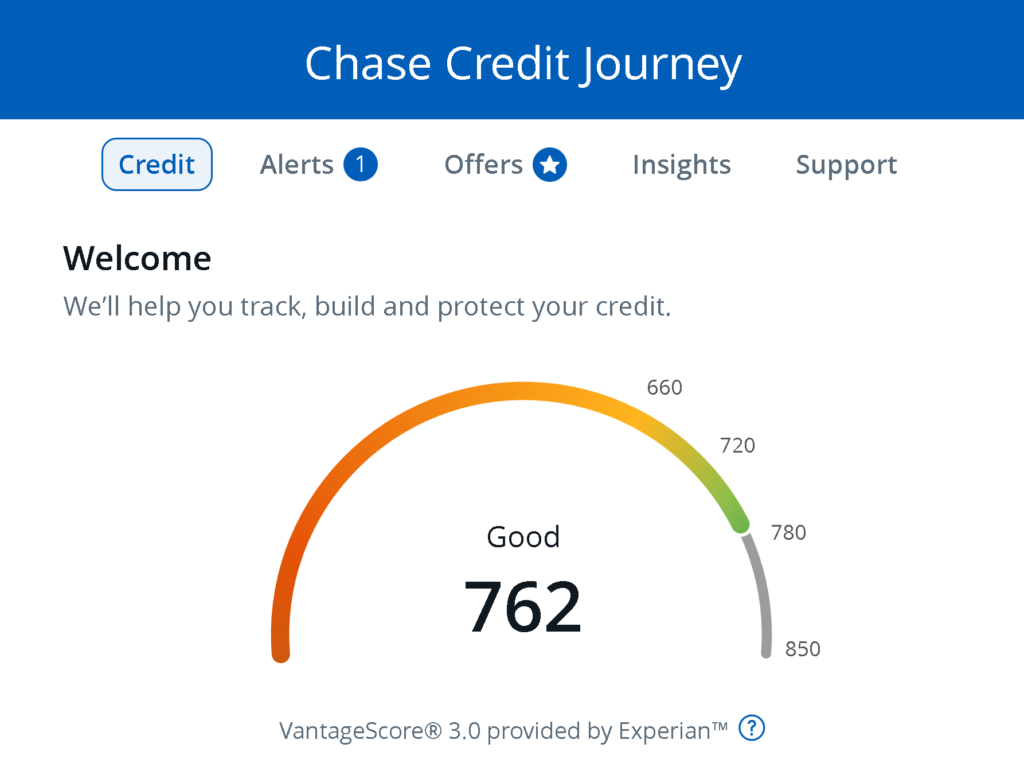The image size is (1024, 775).
Task: Click the Welcome heading
Action: [137, 259]
